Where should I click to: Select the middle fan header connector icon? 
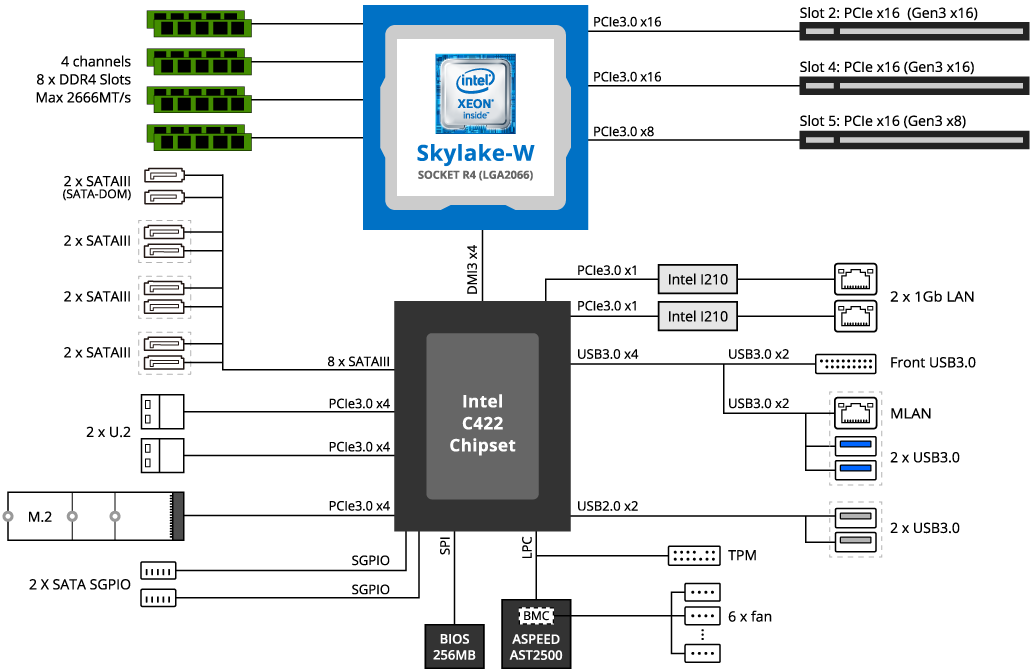pyautogui.click(x=702, y=616)
